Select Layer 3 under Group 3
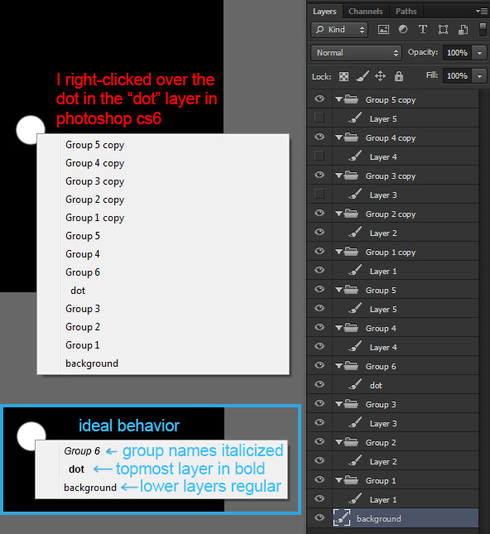The width and height of the screenshot is (490, 534). [393, 423]
